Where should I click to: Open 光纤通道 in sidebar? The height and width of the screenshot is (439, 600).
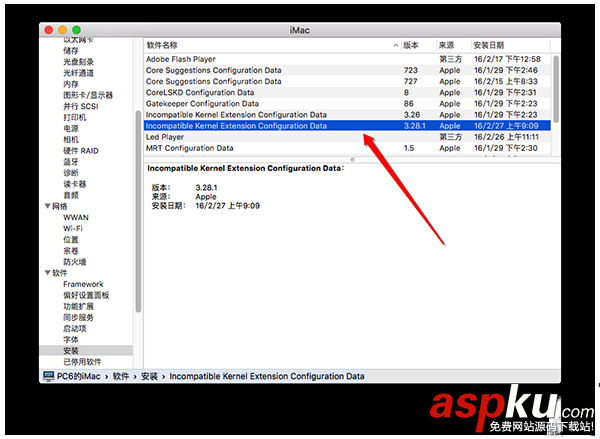click(78, 73)
